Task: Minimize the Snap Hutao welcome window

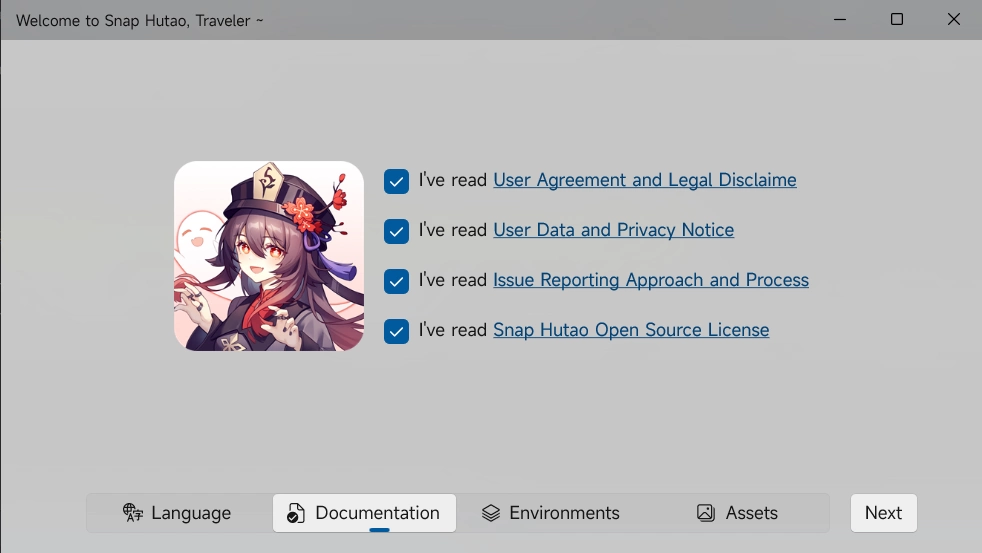Action: pos(840,19)
